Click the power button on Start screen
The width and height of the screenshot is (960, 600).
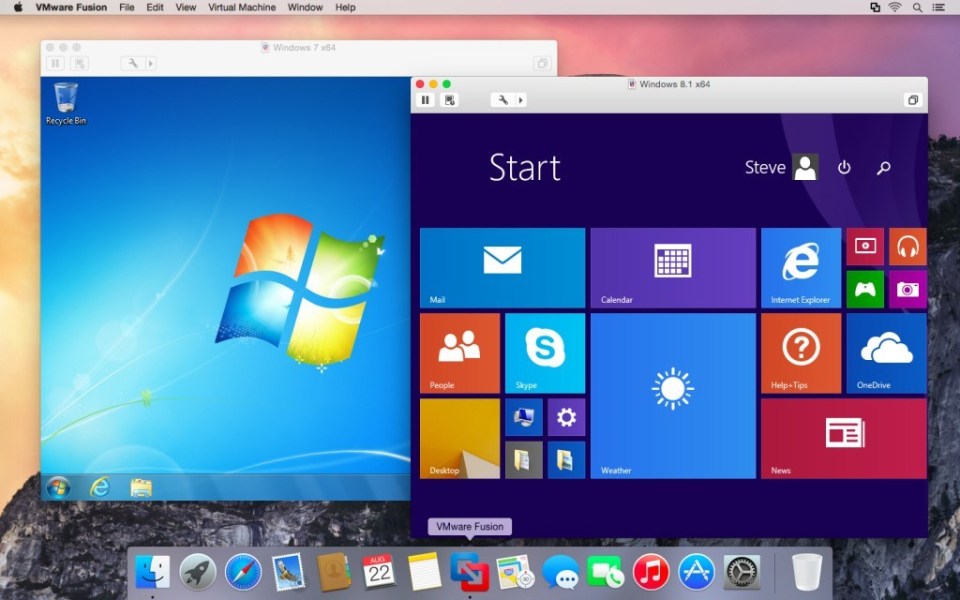coord(844,168)
